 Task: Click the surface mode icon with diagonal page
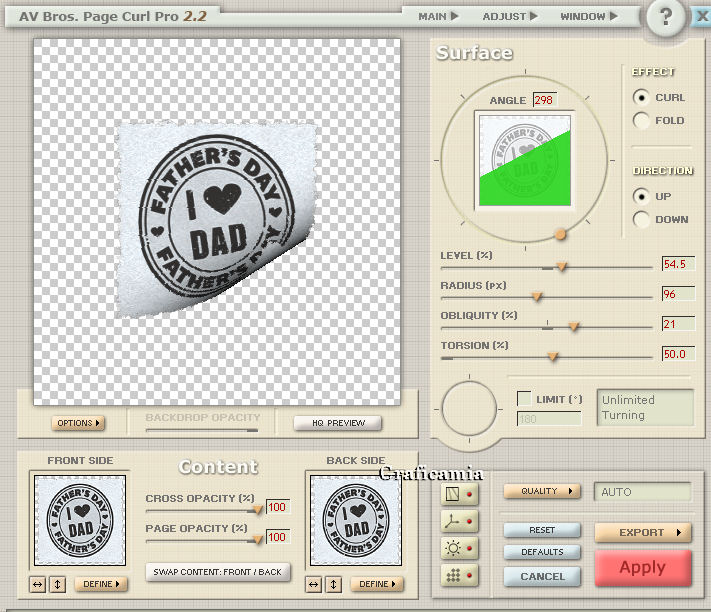tap(459, 494)
